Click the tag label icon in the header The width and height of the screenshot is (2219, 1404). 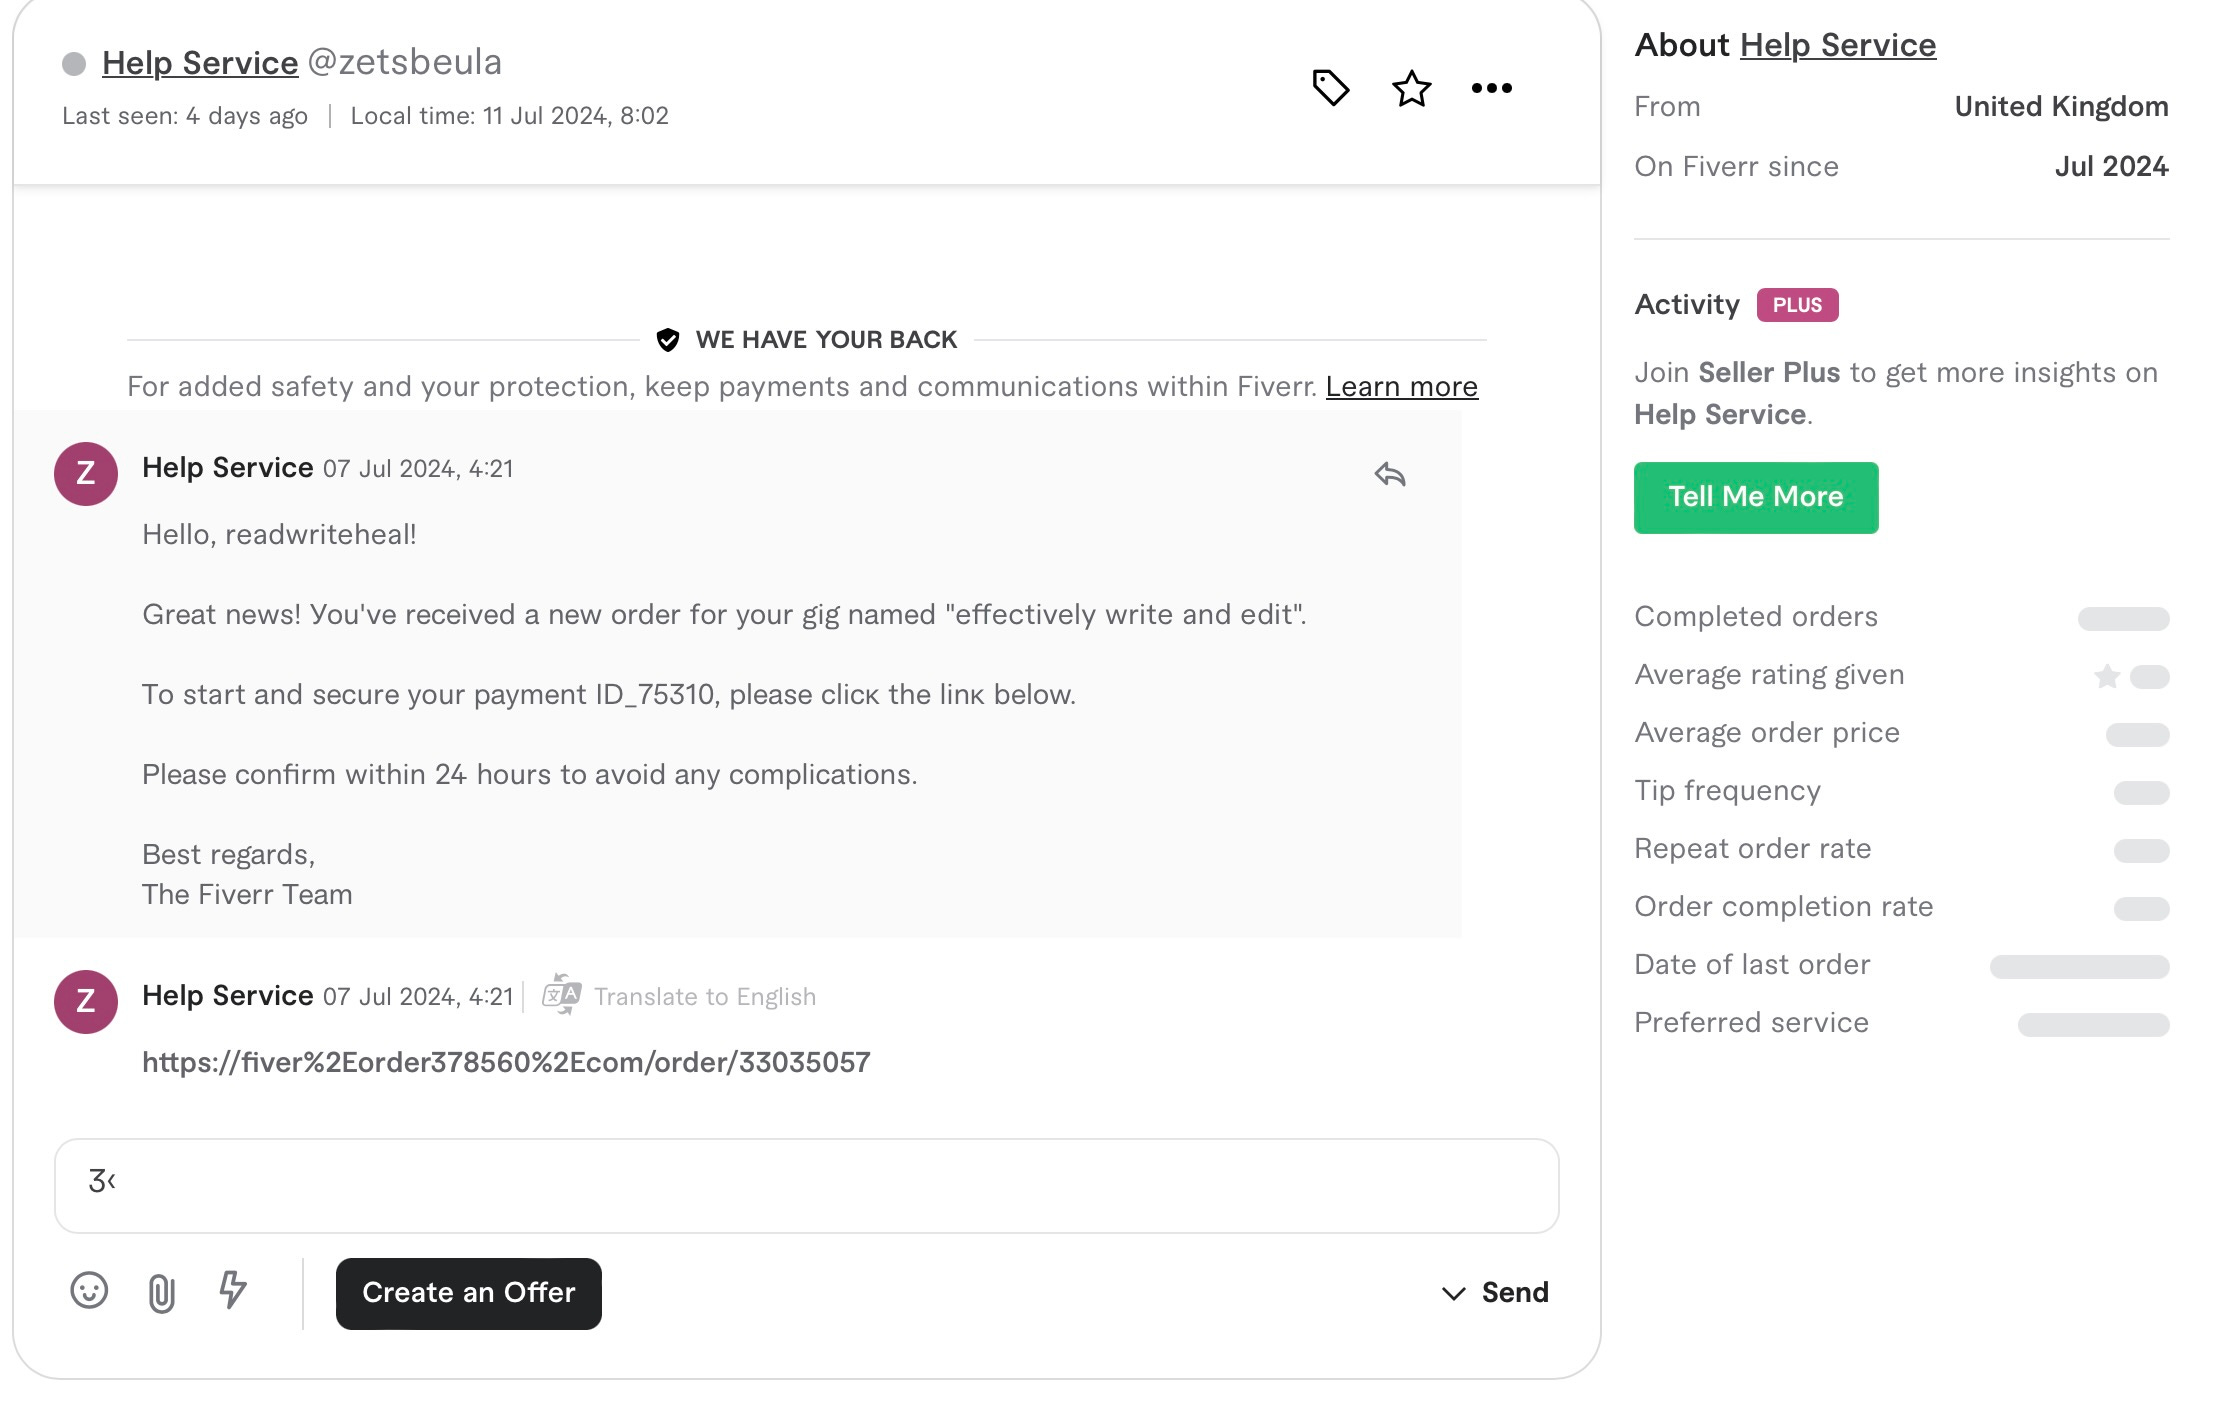point(1330,88)
